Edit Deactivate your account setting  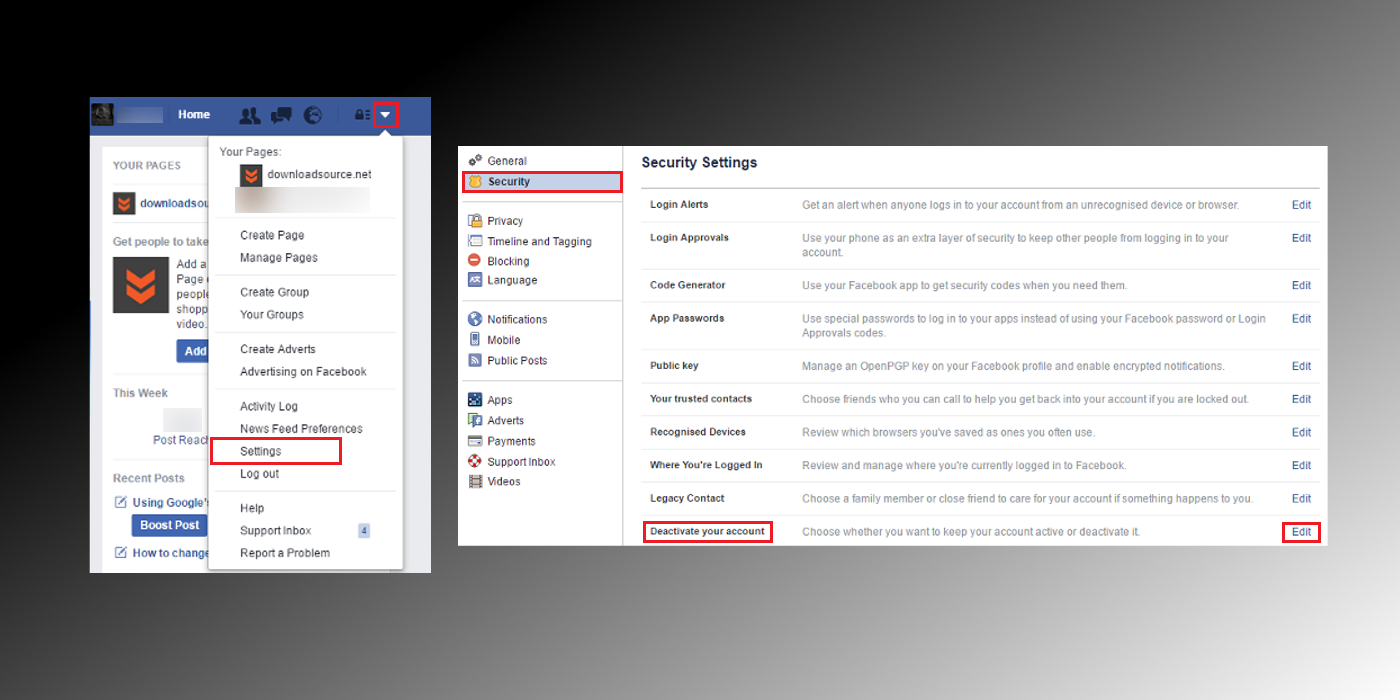[1301, 532]
